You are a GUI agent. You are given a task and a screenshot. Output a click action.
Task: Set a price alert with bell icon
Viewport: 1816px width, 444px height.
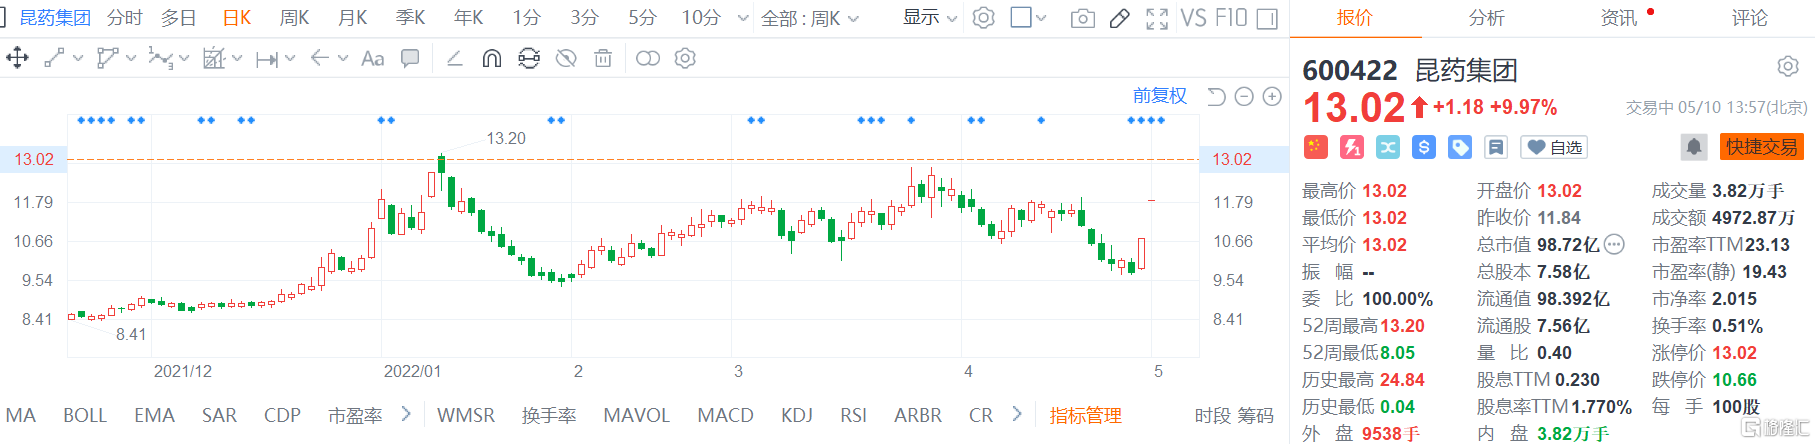tap(1693, 147)
